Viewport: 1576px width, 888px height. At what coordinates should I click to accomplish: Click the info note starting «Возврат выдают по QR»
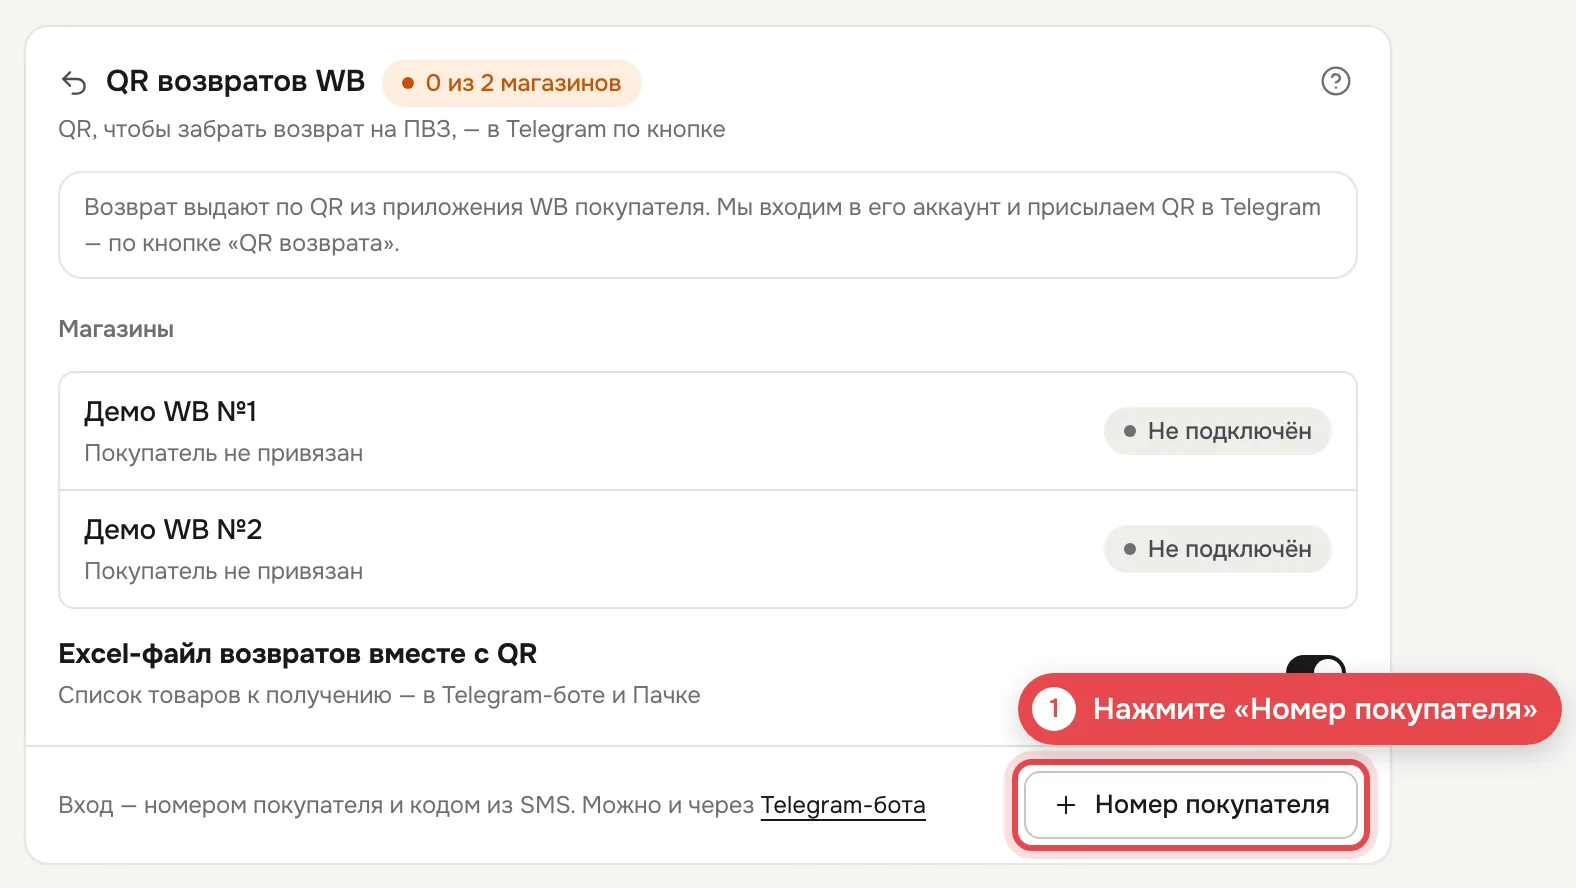(708, 225)
